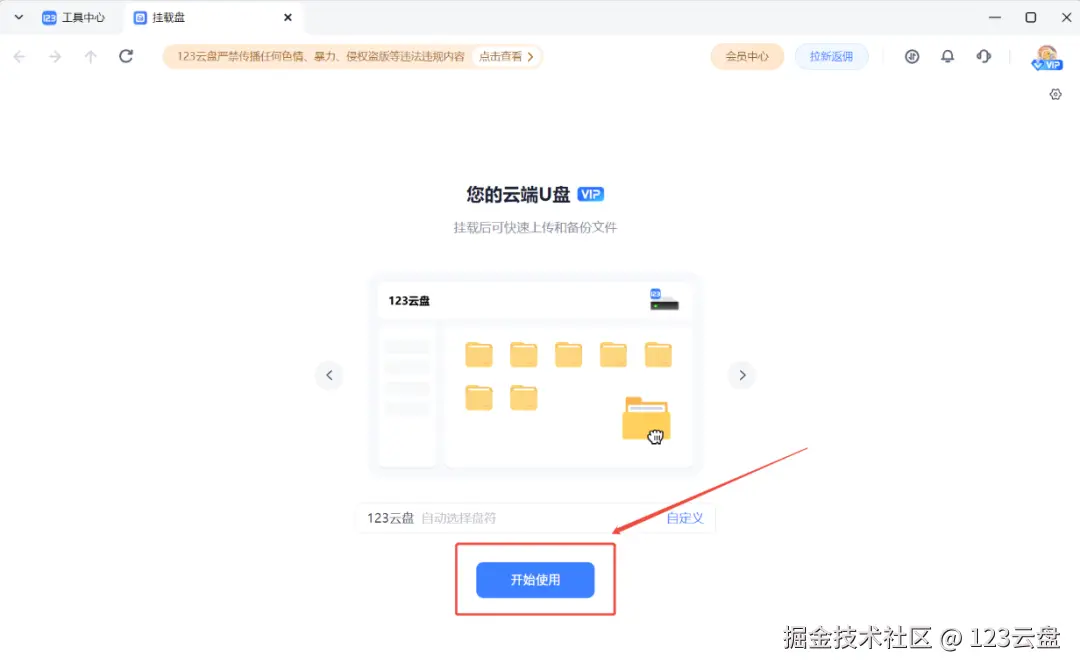Show next slide with right carousel arrow
The image size is (1080, 671).
click(742, 375)
